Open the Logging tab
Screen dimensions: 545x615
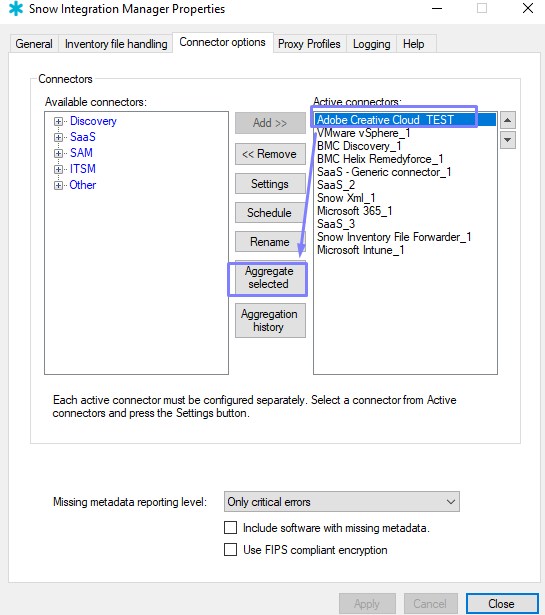[x=371, y=44]
